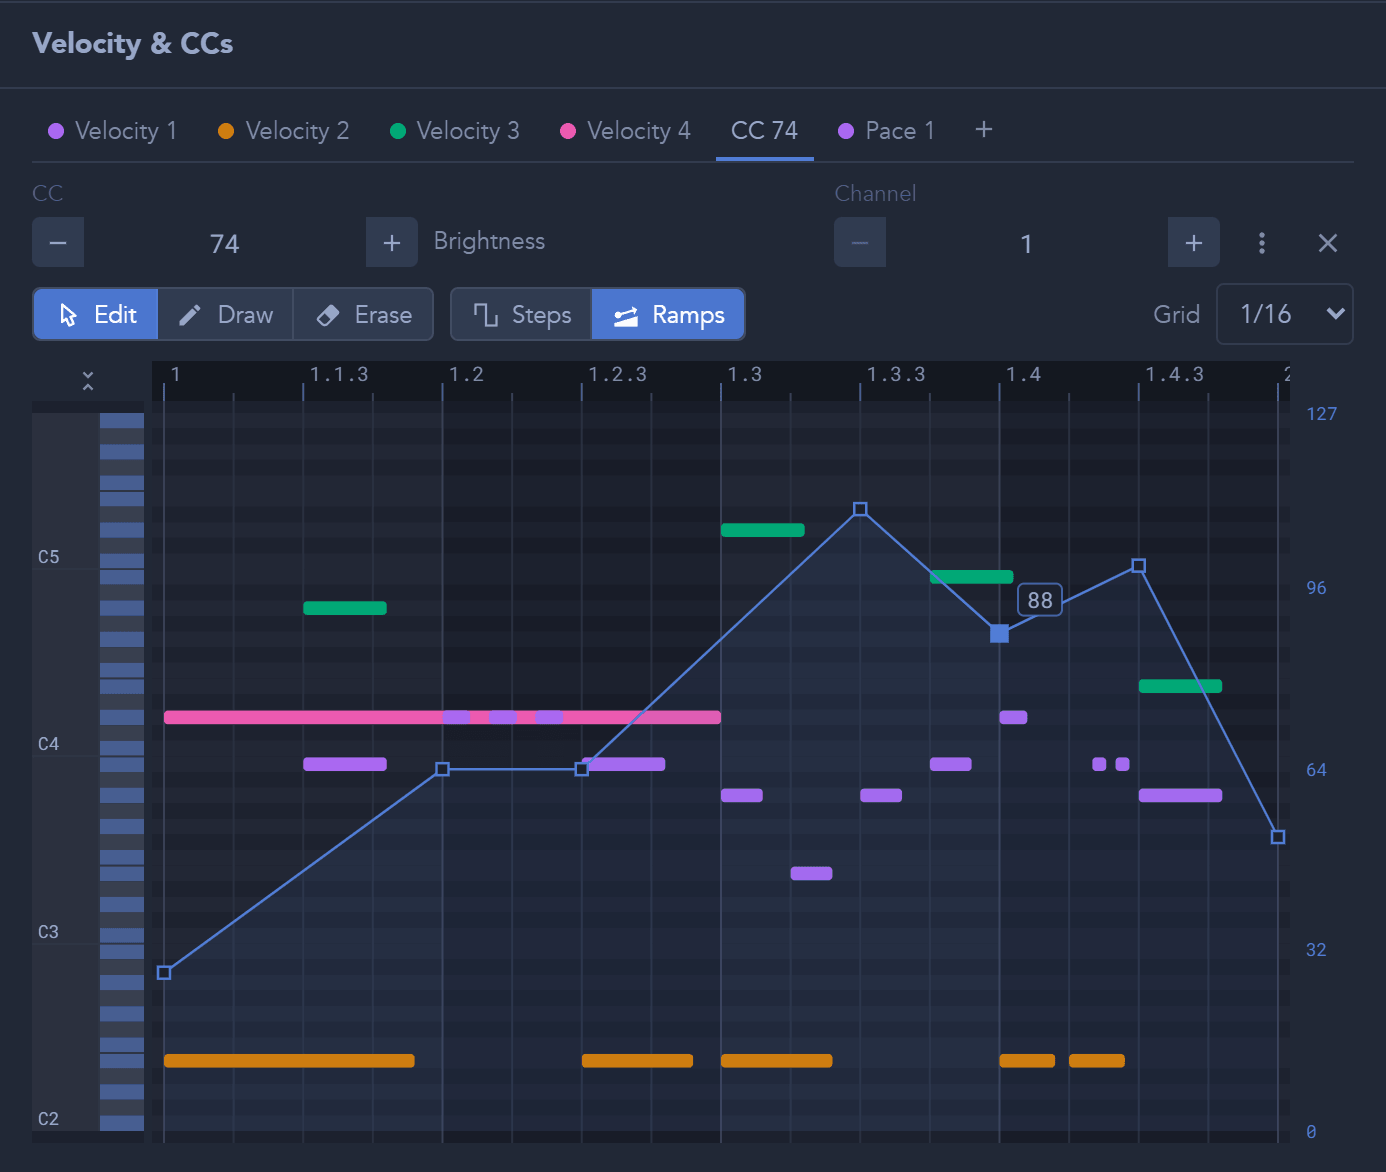The height and width of the screenshot is (1172, 1386).
Task: Open the Velocity 1 tab
Action: pos(113,131)
